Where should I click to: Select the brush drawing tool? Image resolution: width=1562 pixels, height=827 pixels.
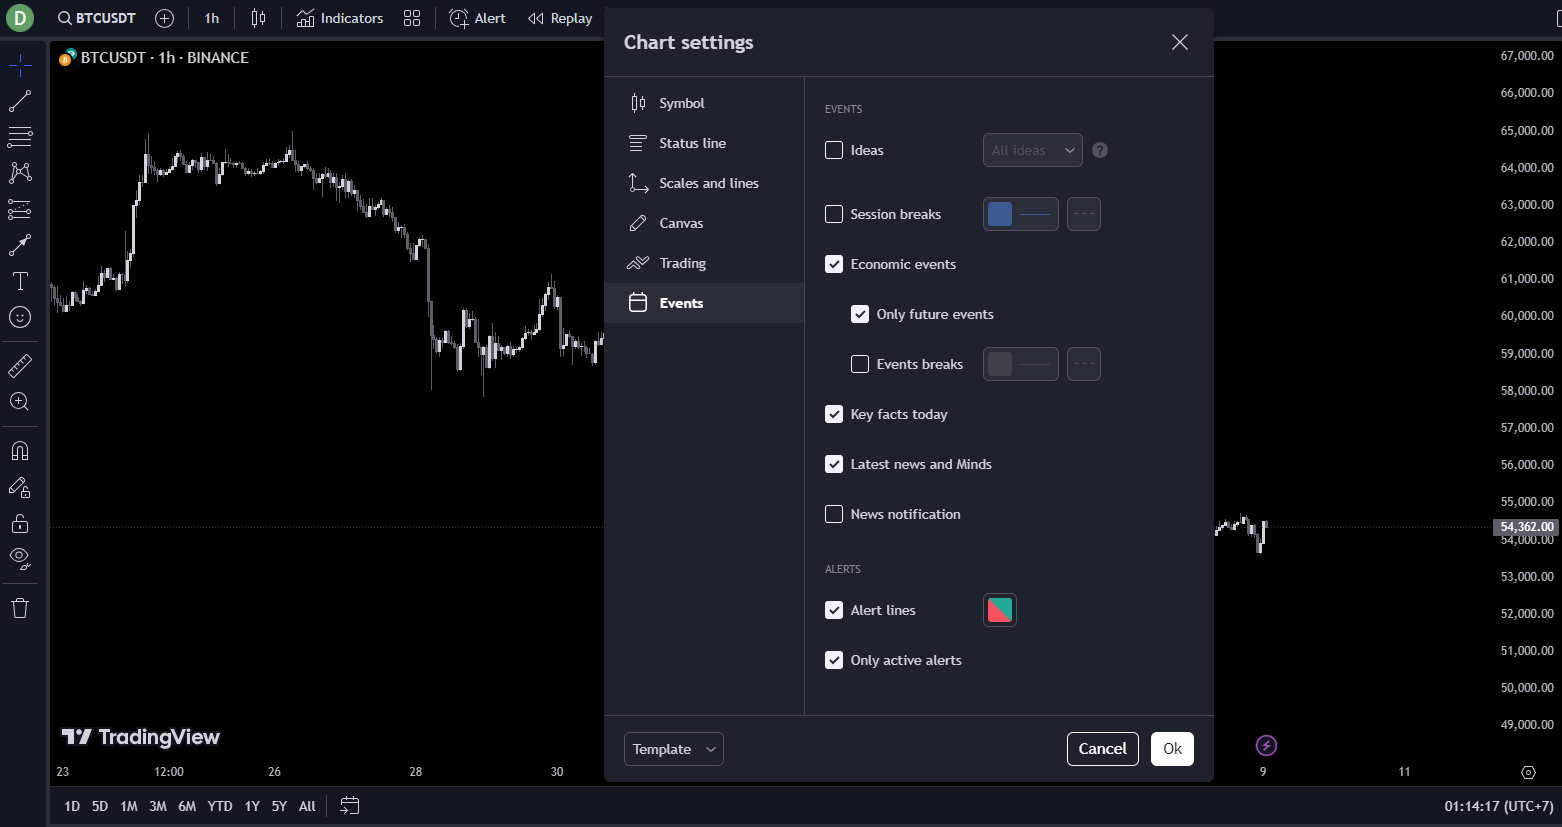(x=20, y=245)
